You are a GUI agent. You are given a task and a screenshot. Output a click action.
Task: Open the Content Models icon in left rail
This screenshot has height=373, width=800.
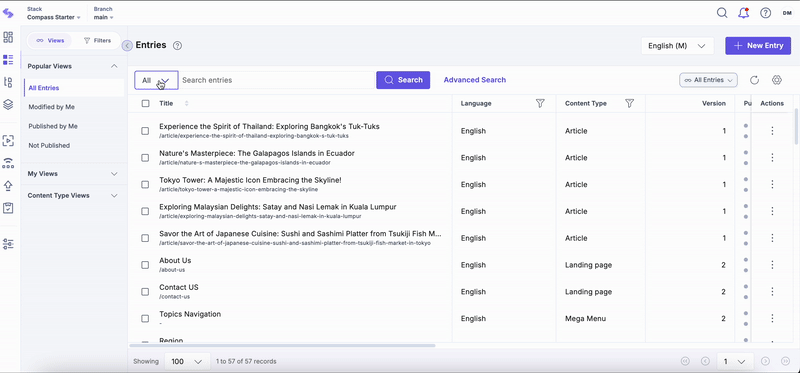pyautogui.click(x=8, y=82)
